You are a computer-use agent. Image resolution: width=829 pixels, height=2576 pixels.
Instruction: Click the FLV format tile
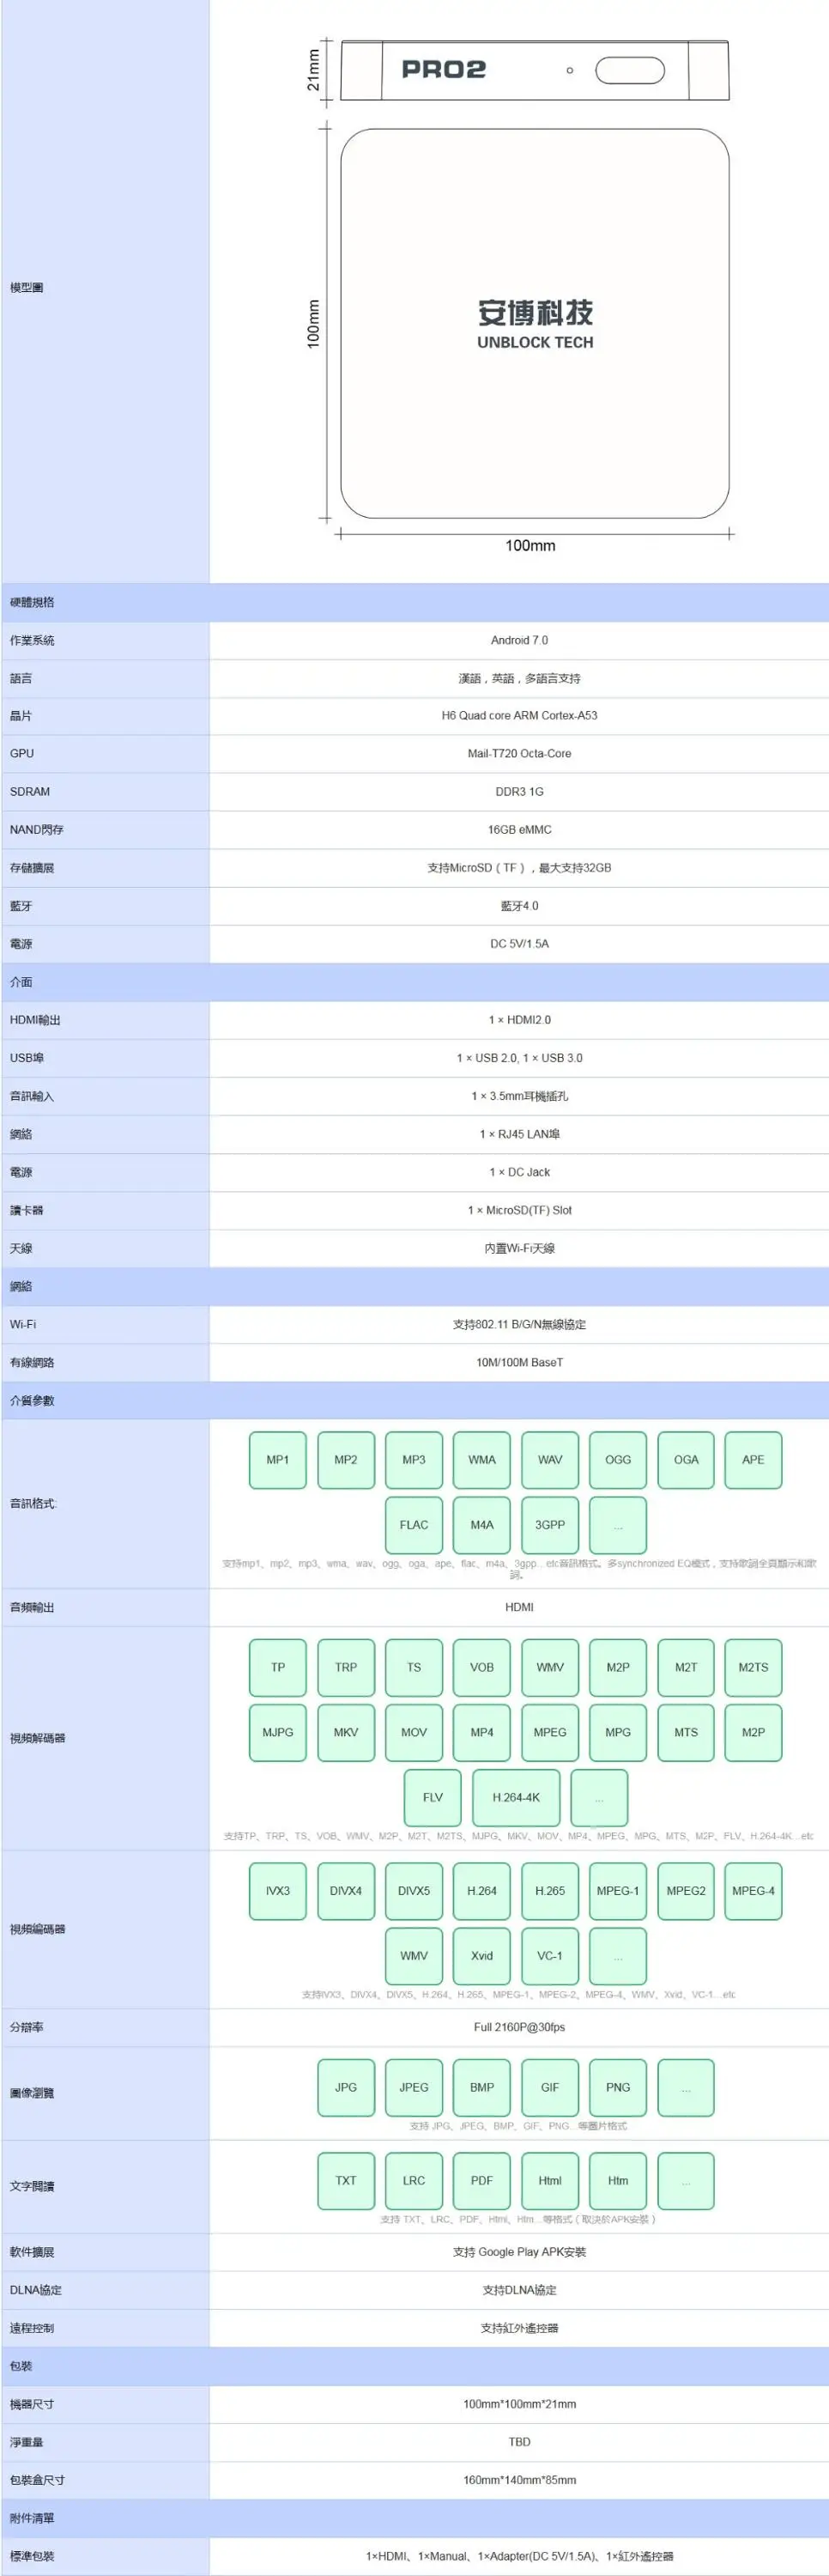tap(432, 1797)
